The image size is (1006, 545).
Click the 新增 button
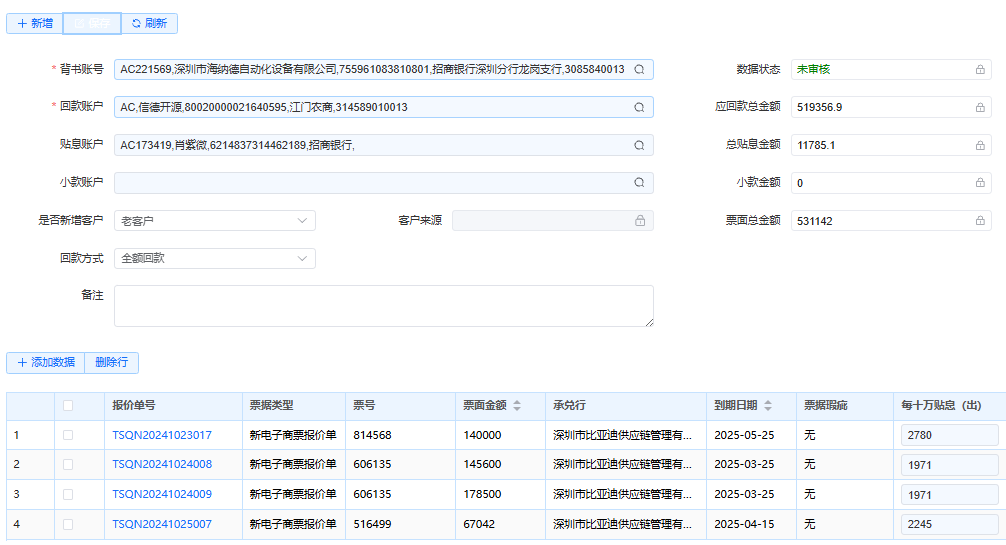coord(35,23)
